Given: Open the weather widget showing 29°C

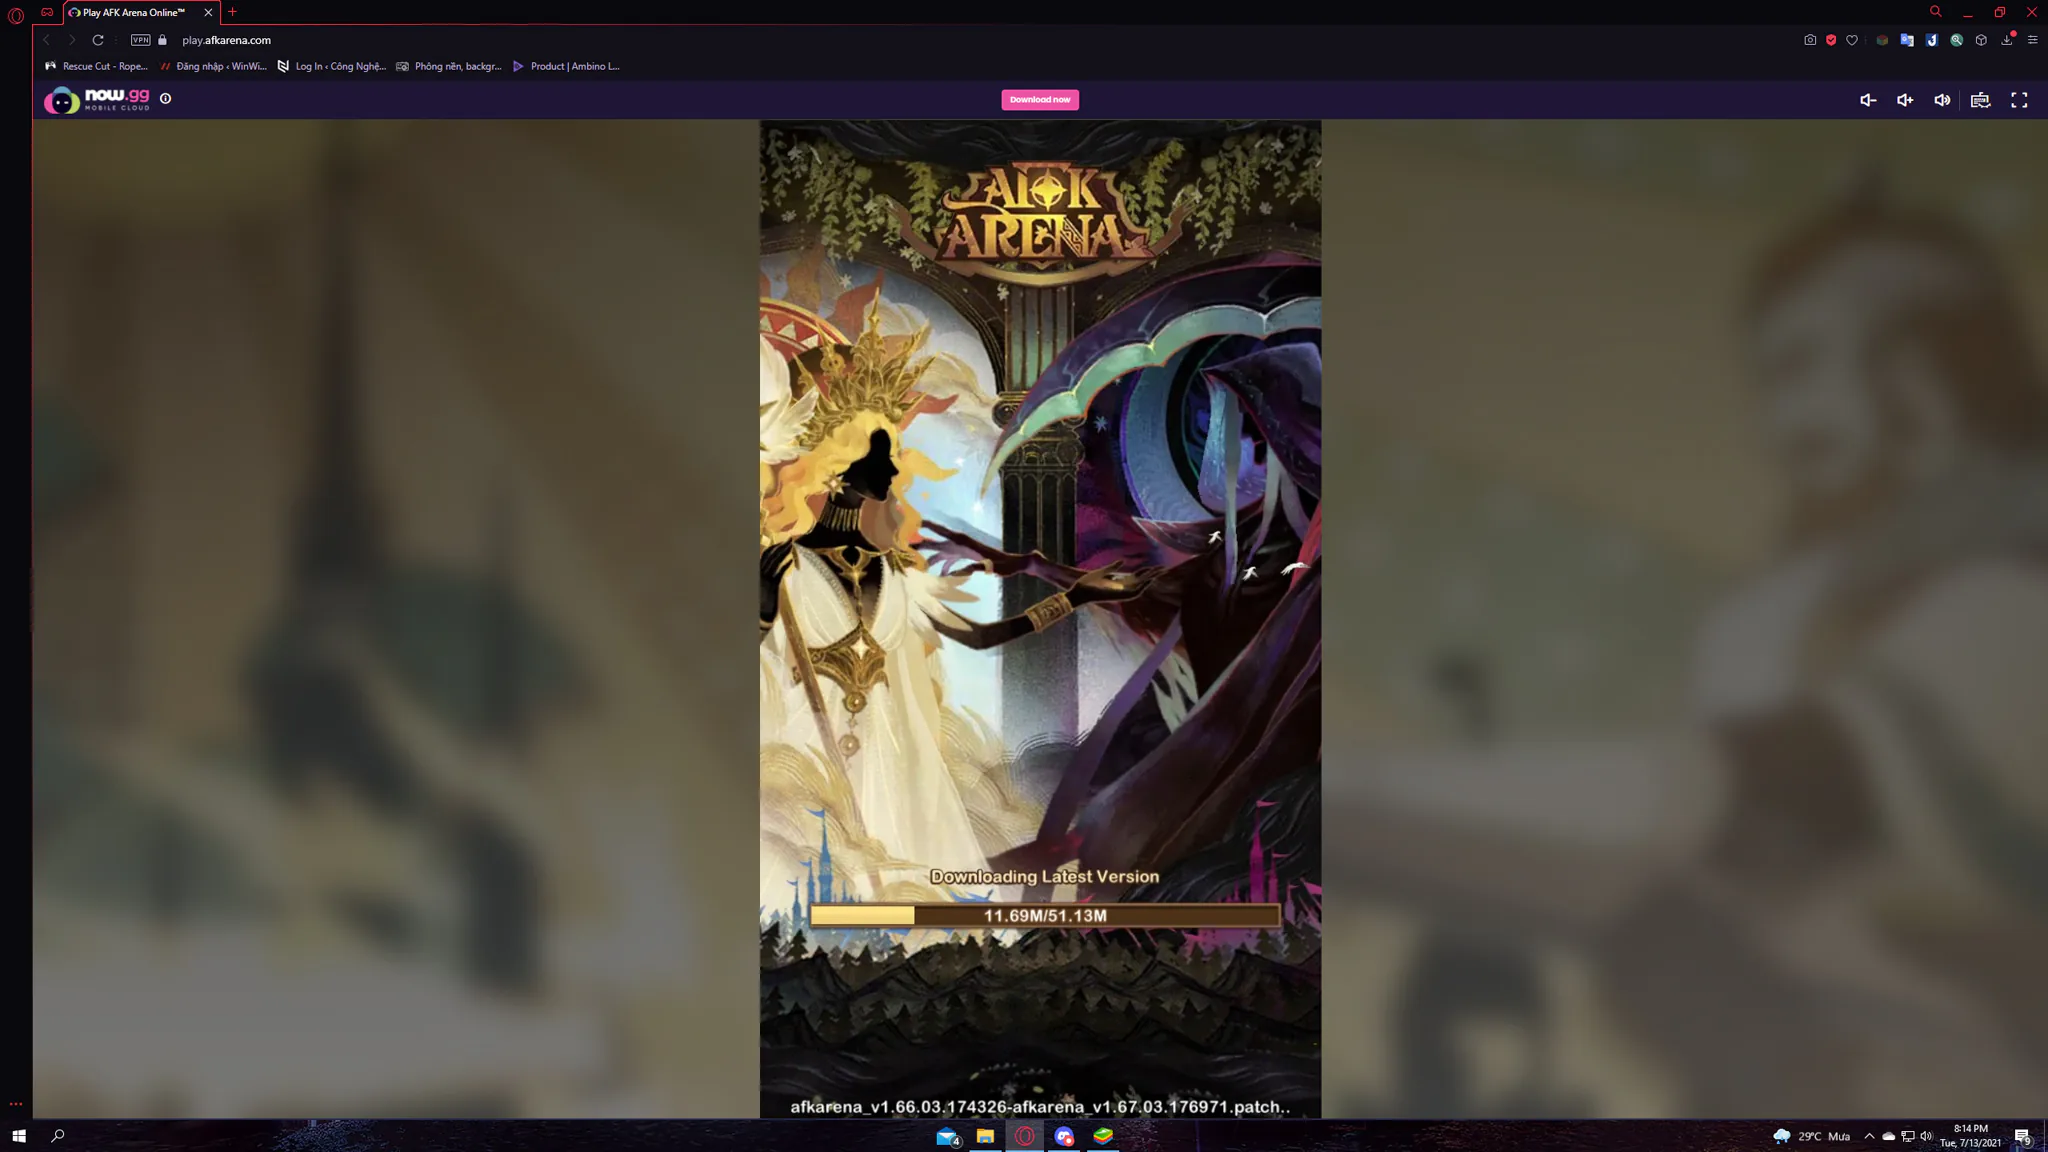Looking at the screenshot, I should pyautogui.click(x=1811, y=1136).
